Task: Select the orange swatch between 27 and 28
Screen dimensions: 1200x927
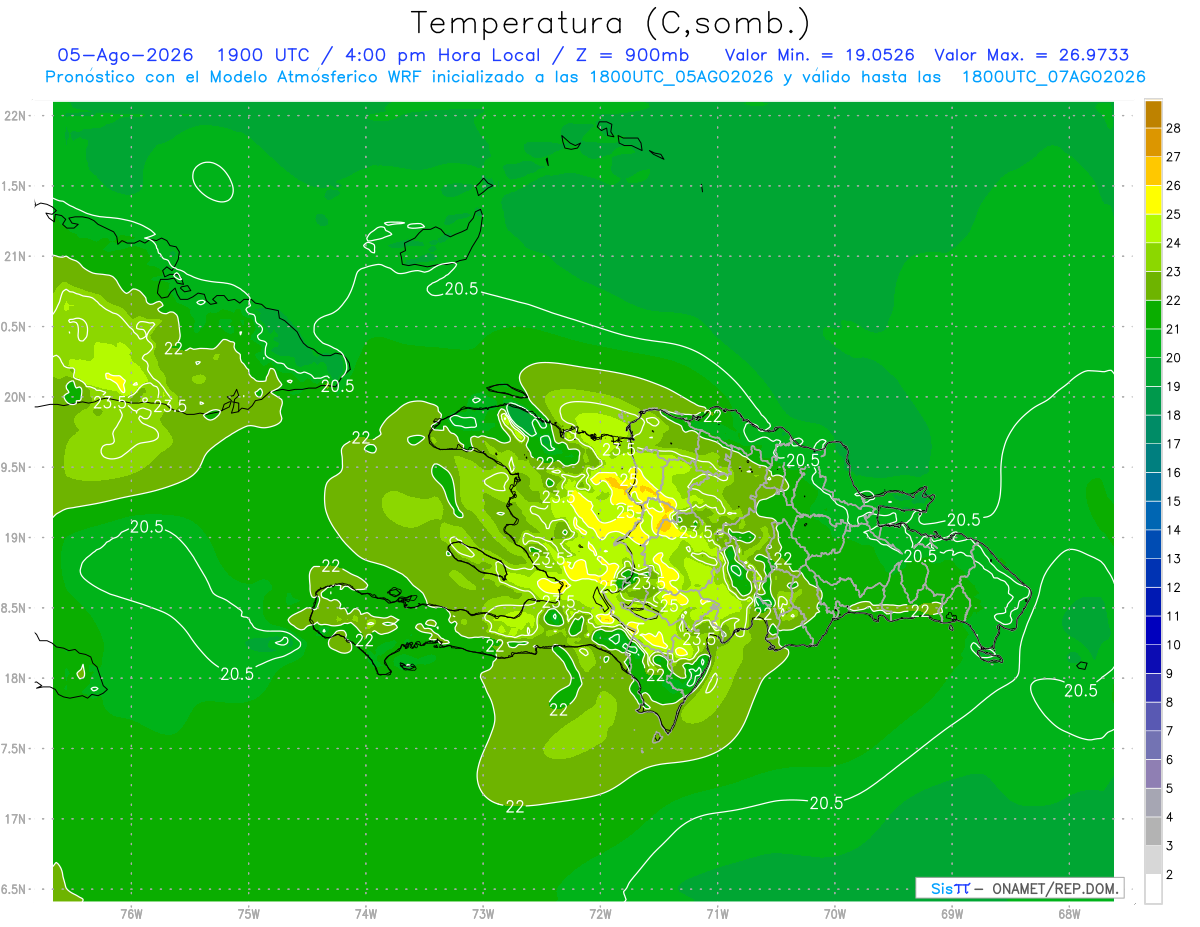Action: pos(1153,142)
